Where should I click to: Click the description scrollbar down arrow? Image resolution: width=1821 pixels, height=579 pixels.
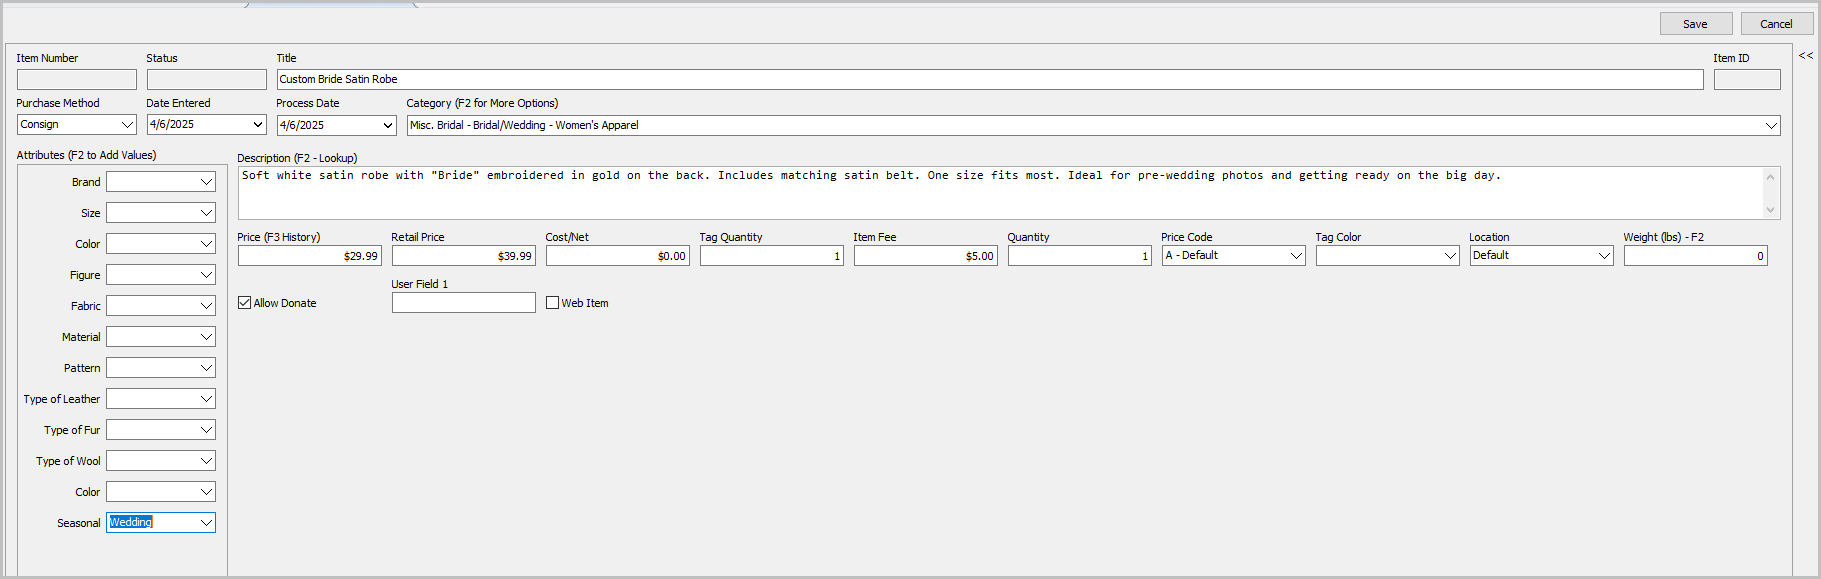[x=1770, y=210]
